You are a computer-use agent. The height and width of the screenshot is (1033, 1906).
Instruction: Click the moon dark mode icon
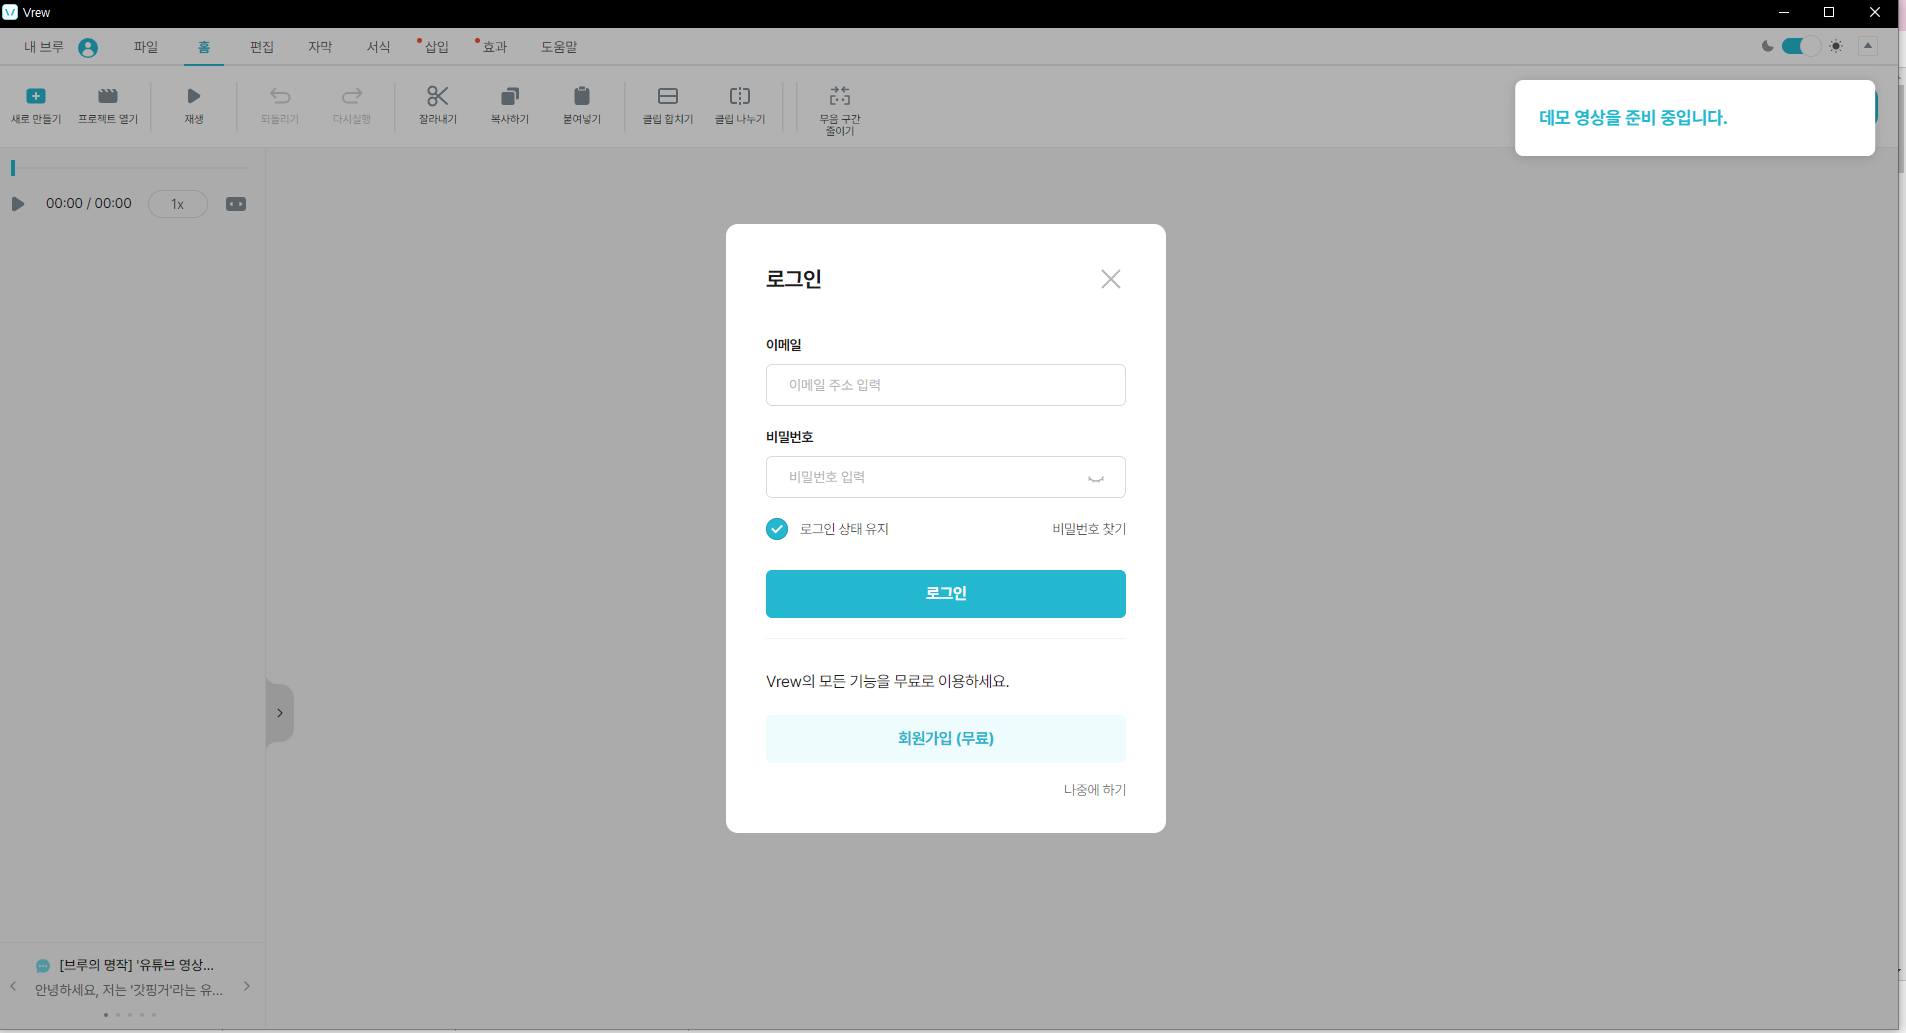1768,46
